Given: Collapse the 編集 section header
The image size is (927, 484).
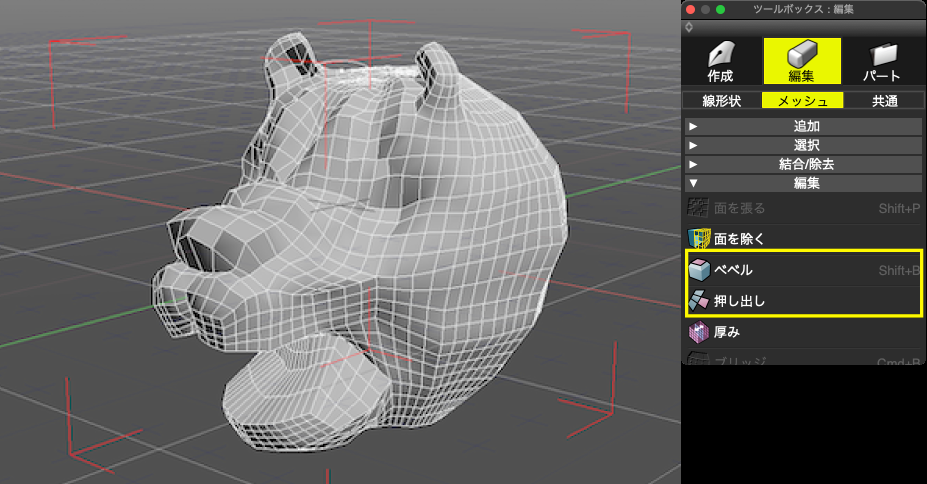Looking at the screenshot, I should (x=804, y=184).
